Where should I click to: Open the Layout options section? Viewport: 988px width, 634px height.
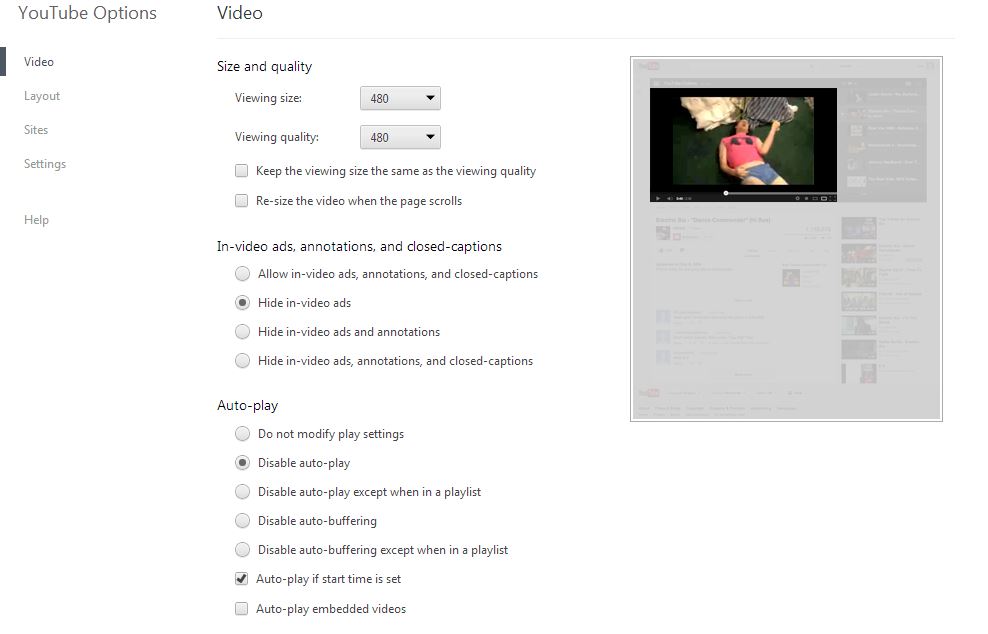pos(42,96)
